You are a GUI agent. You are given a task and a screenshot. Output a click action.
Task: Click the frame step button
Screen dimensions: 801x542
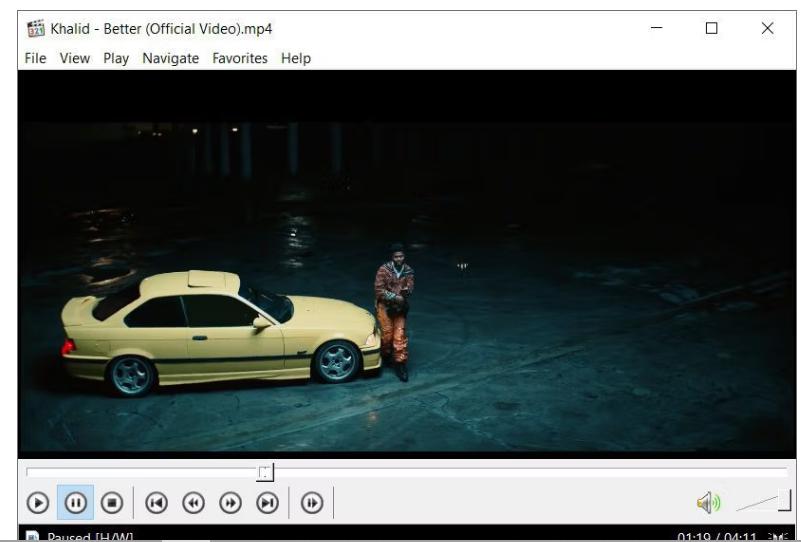tap(311, 503)
